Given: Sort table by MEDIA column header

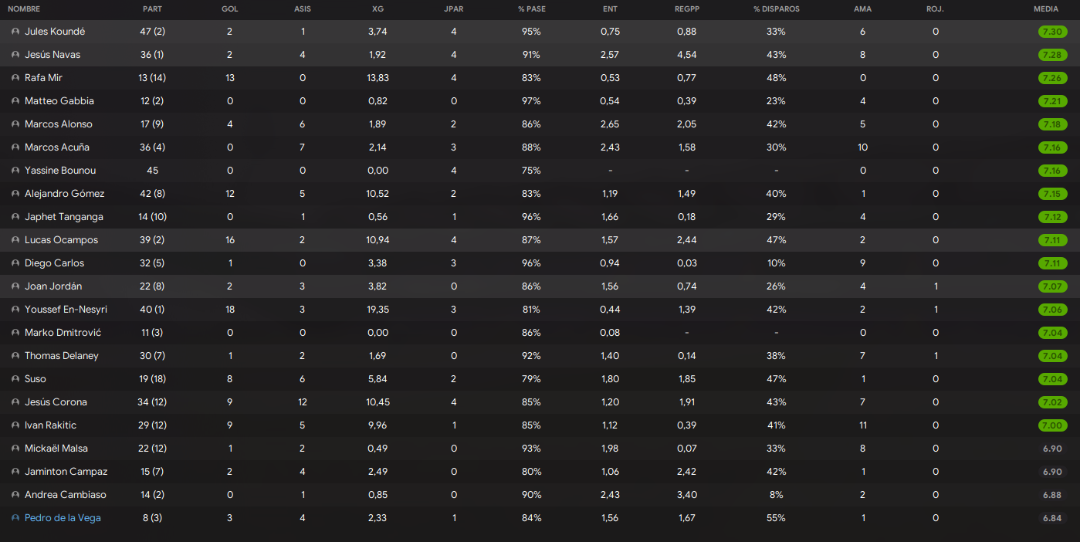Looking at the screenshot, I should 1046,9.
